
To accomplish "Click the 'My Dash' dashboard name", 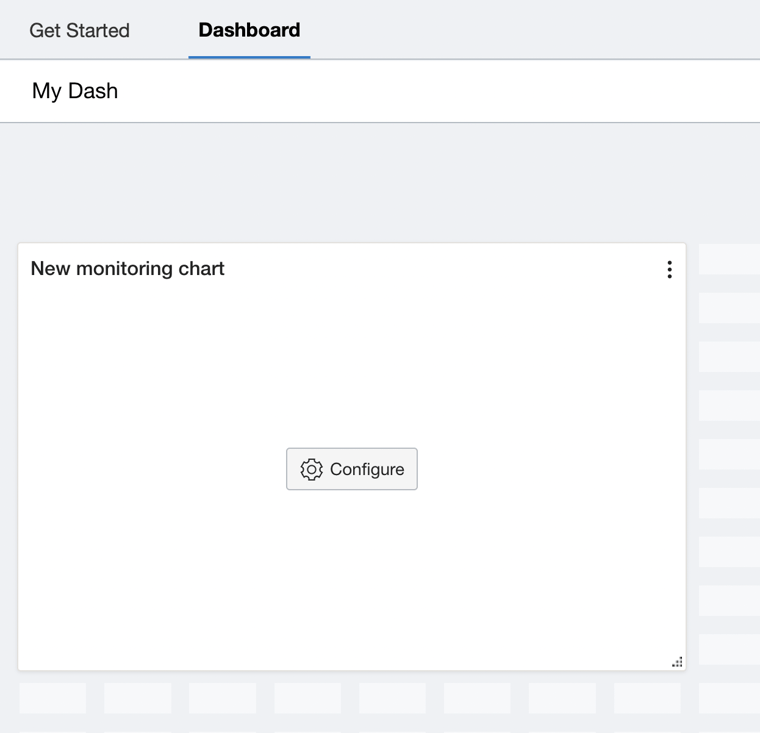I will (x=75, y=91).
